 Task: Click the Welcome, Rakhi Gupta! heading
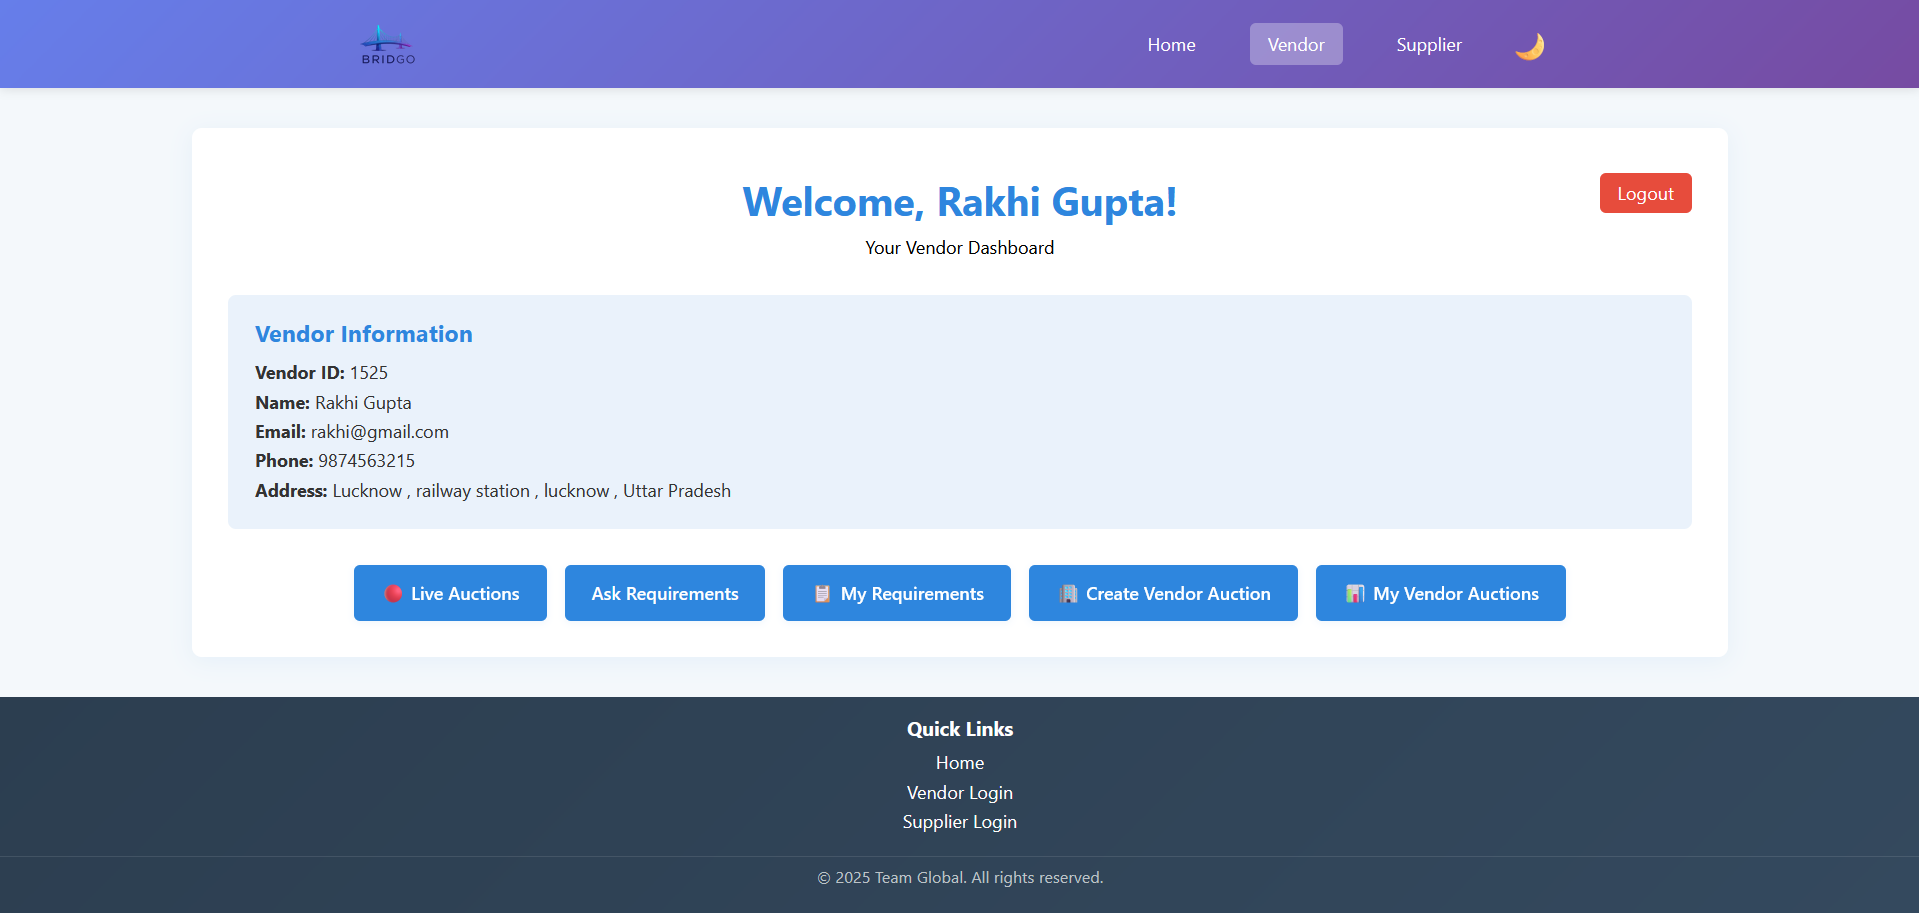[959, 202]
